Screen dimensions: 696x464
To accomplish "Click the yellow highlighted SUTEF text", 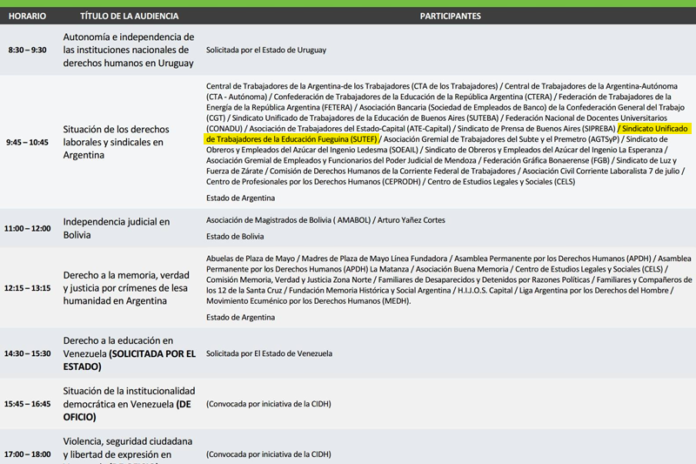I will click(292, 140).
